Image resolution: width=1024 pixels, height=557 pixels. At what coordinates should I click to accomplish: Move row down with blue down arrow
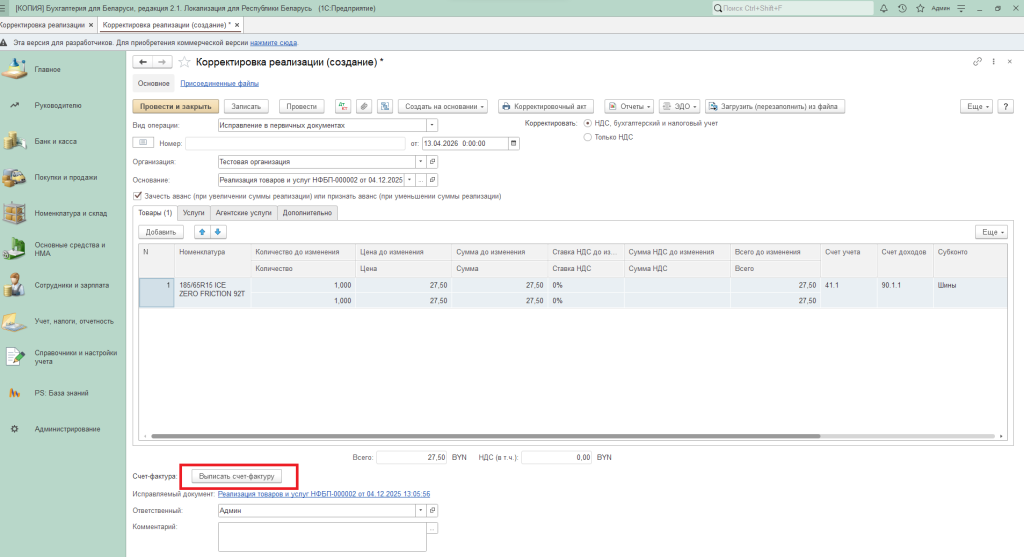pos(218,232)
